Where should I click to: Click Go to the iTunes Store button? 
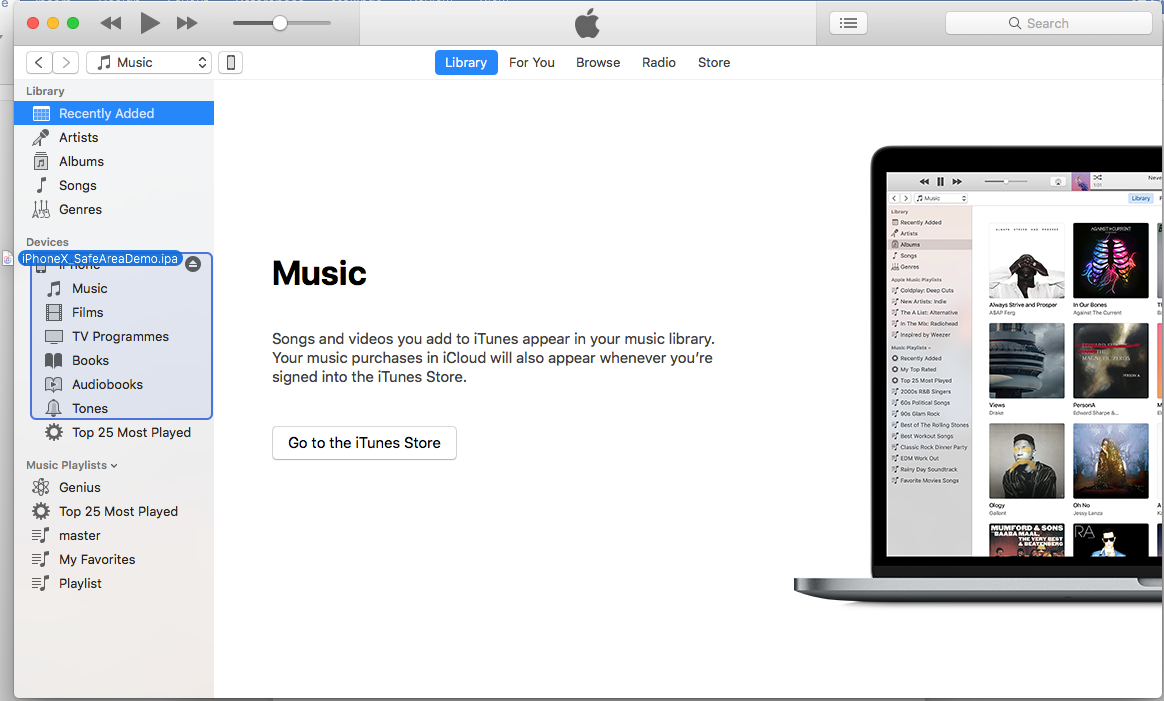pos(364,443)
